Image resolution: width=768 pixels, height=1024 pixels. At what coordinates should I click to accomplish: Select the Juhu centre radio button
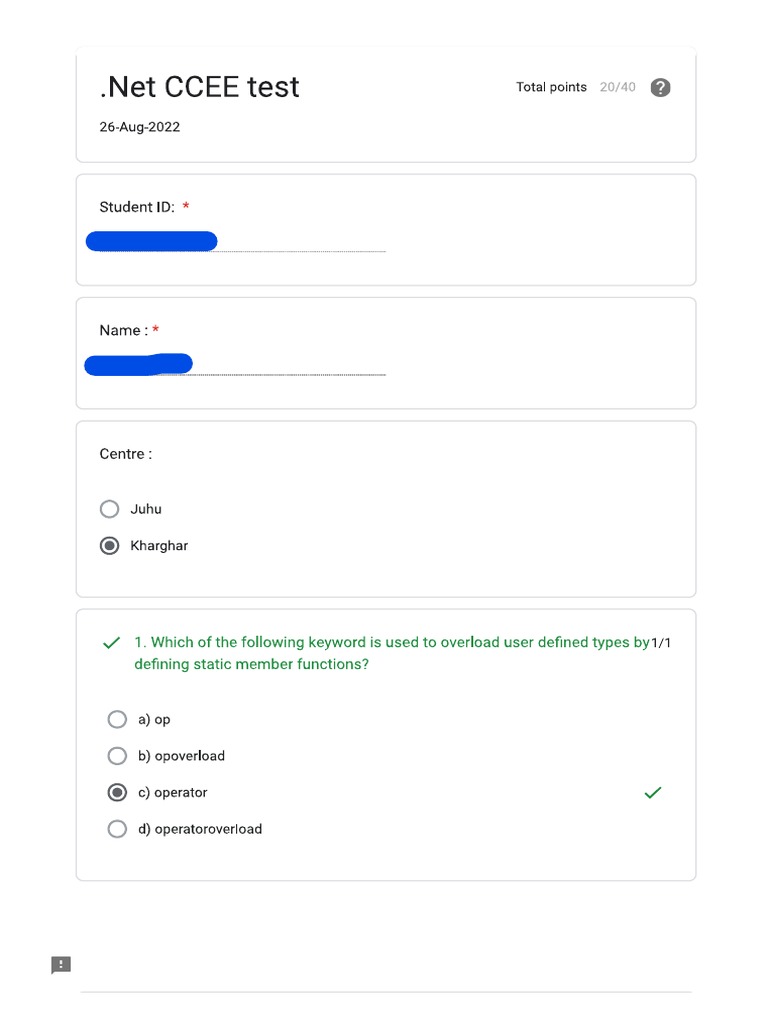coord(110,509)
